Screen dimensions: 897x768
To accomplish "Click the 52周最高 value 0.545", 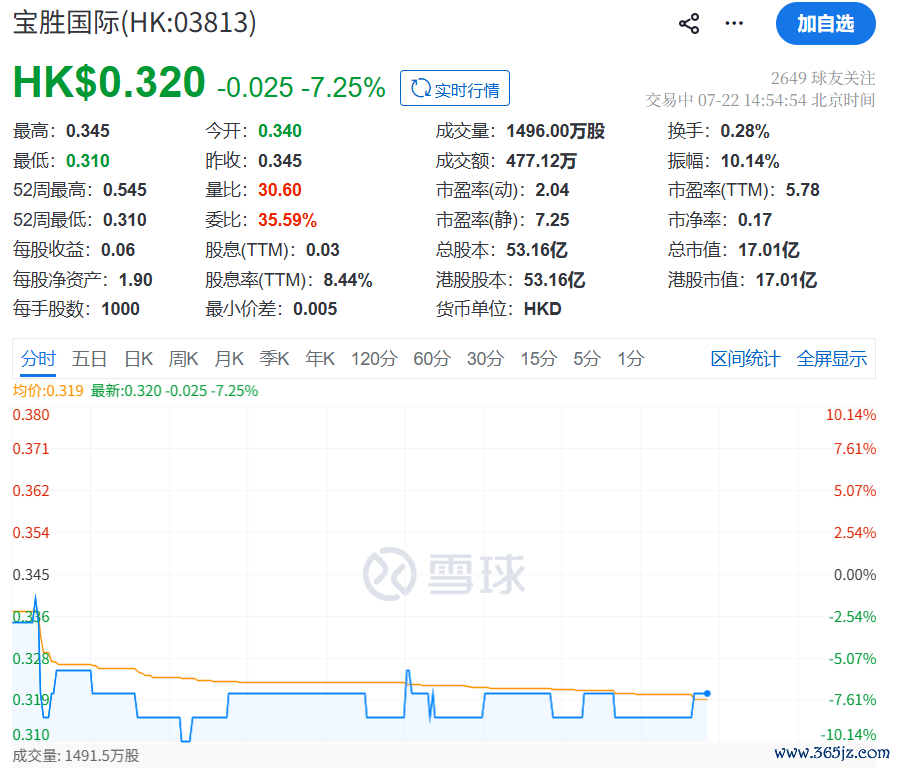I will 125,190.
